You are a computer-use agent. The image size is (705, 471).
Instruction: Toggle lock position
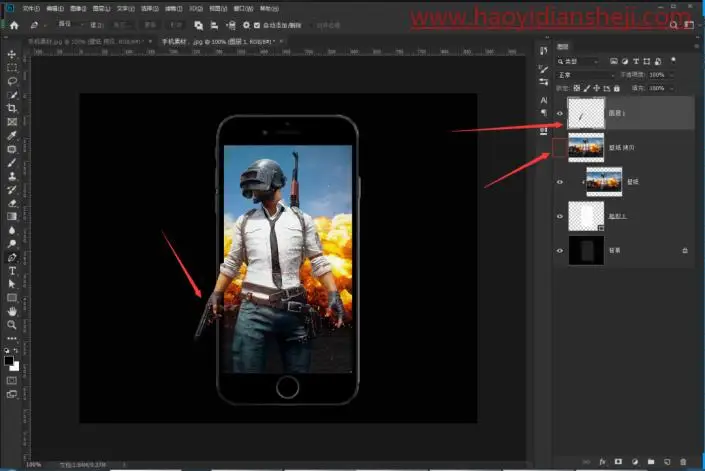597,88
